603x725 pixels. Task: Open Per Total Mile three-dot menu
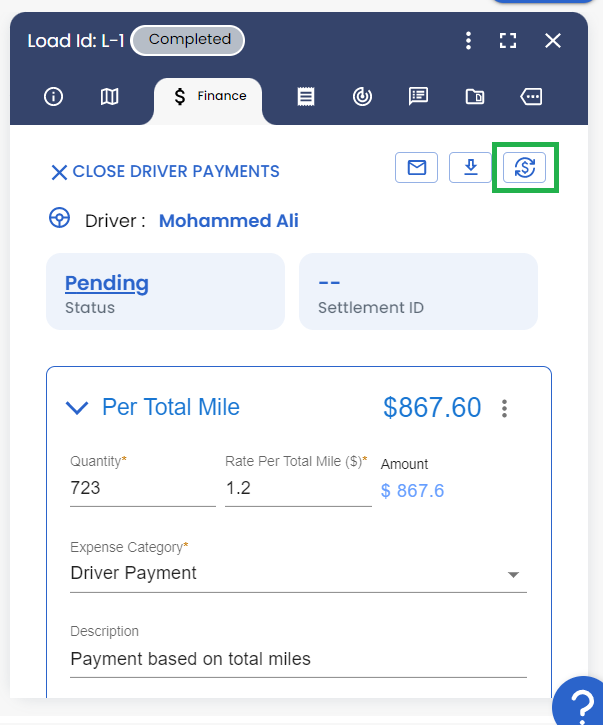point(505,408)
